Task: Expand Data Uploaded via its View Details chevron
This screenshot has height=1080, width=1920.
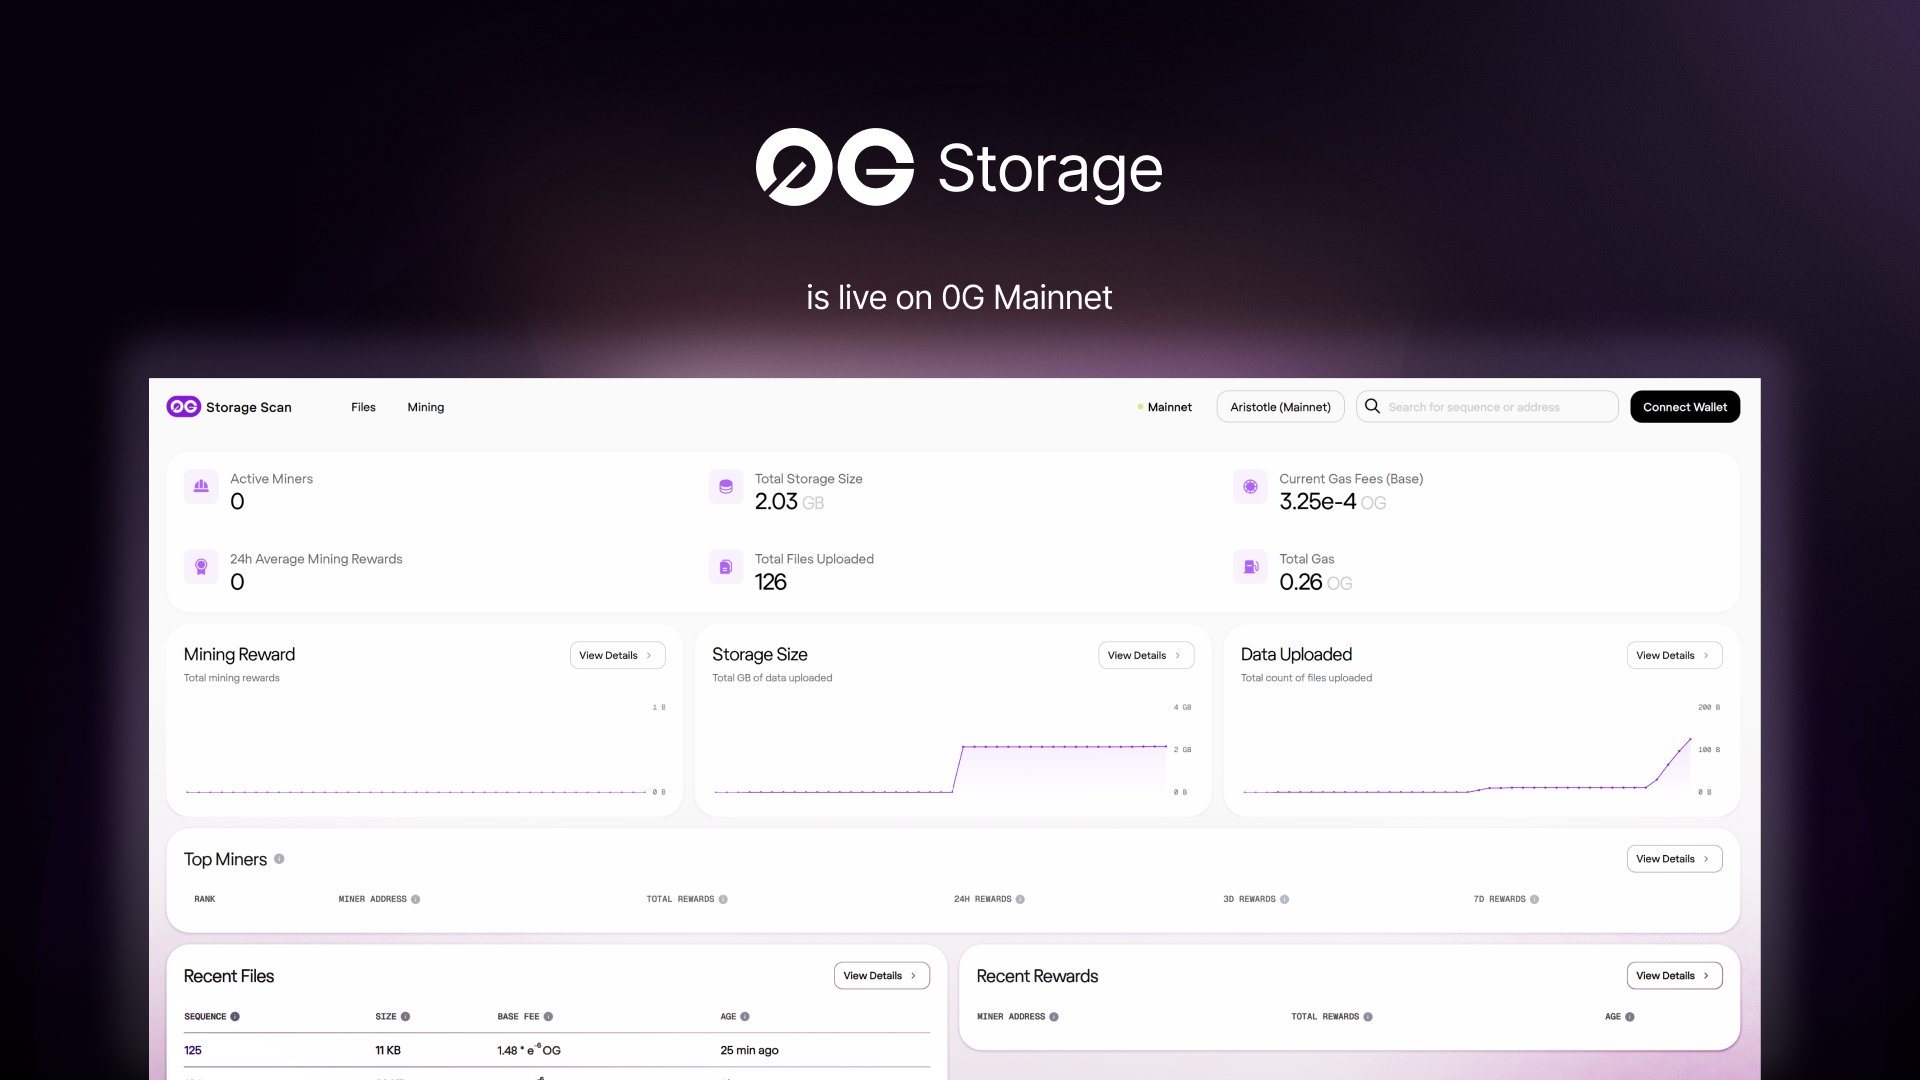Action: [x=1708, y=655]
